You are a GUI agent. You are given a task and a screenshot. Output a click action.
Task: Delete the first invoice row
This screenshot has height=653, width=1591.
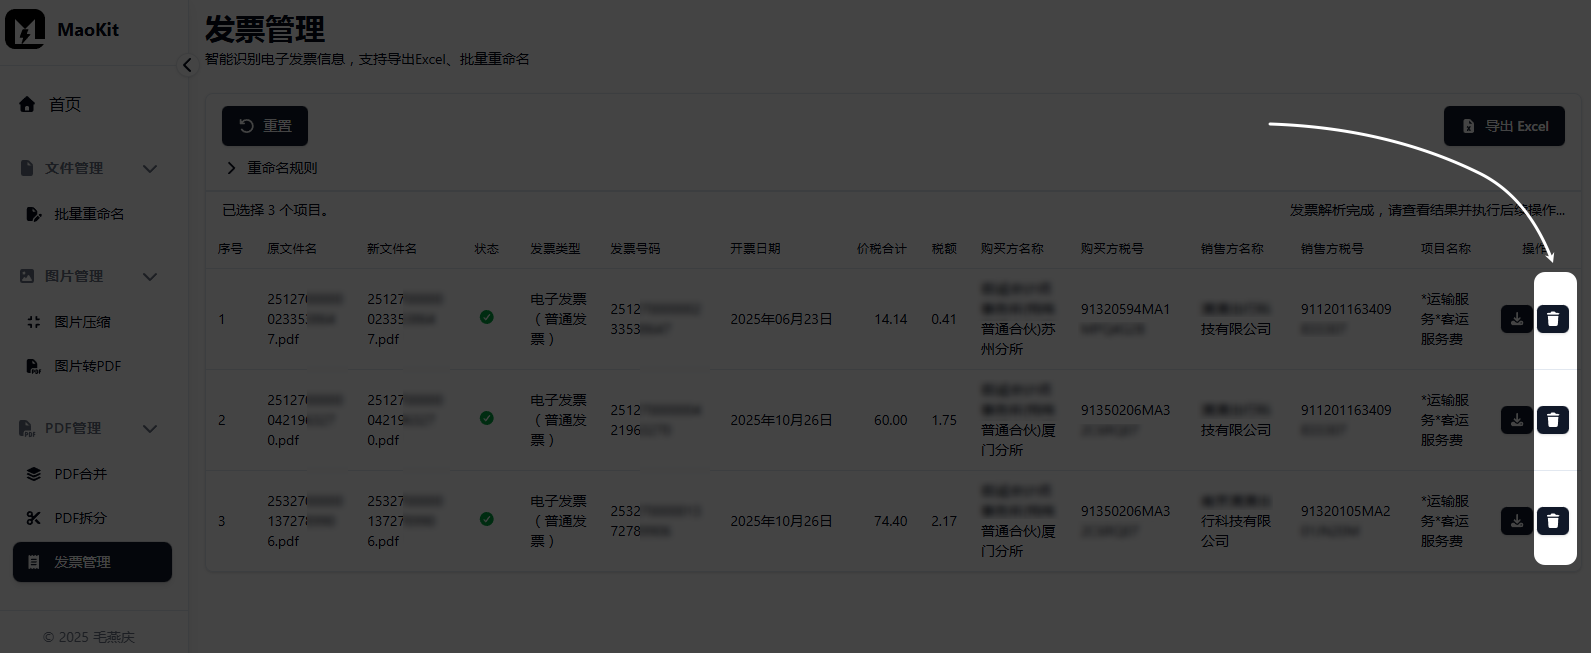[1552, 319]
